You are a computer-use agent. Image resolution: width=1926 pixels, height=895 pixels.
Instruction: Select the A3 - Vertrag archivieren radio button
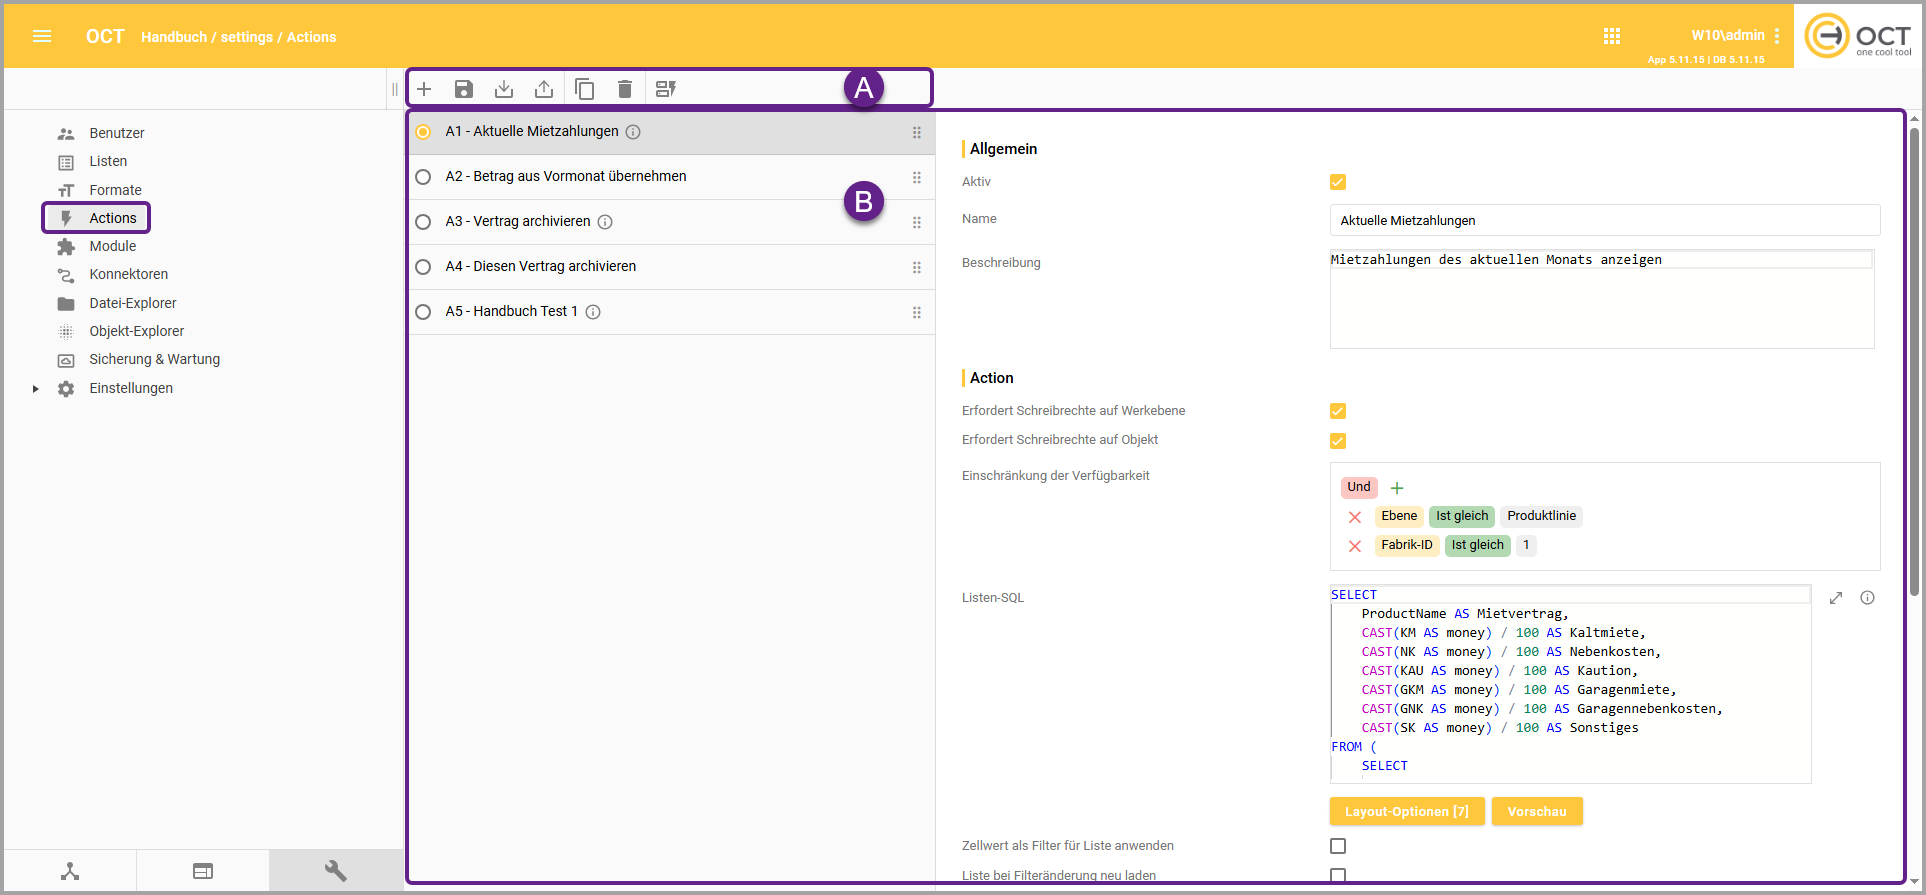pos(424,222)
